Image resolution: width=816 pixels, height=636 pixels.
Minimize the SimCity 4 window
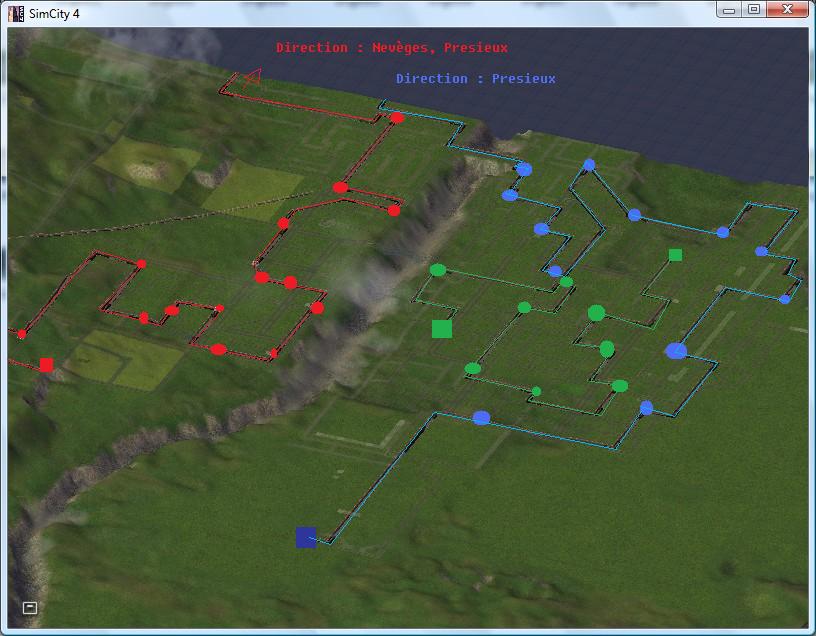click(730, 10)
